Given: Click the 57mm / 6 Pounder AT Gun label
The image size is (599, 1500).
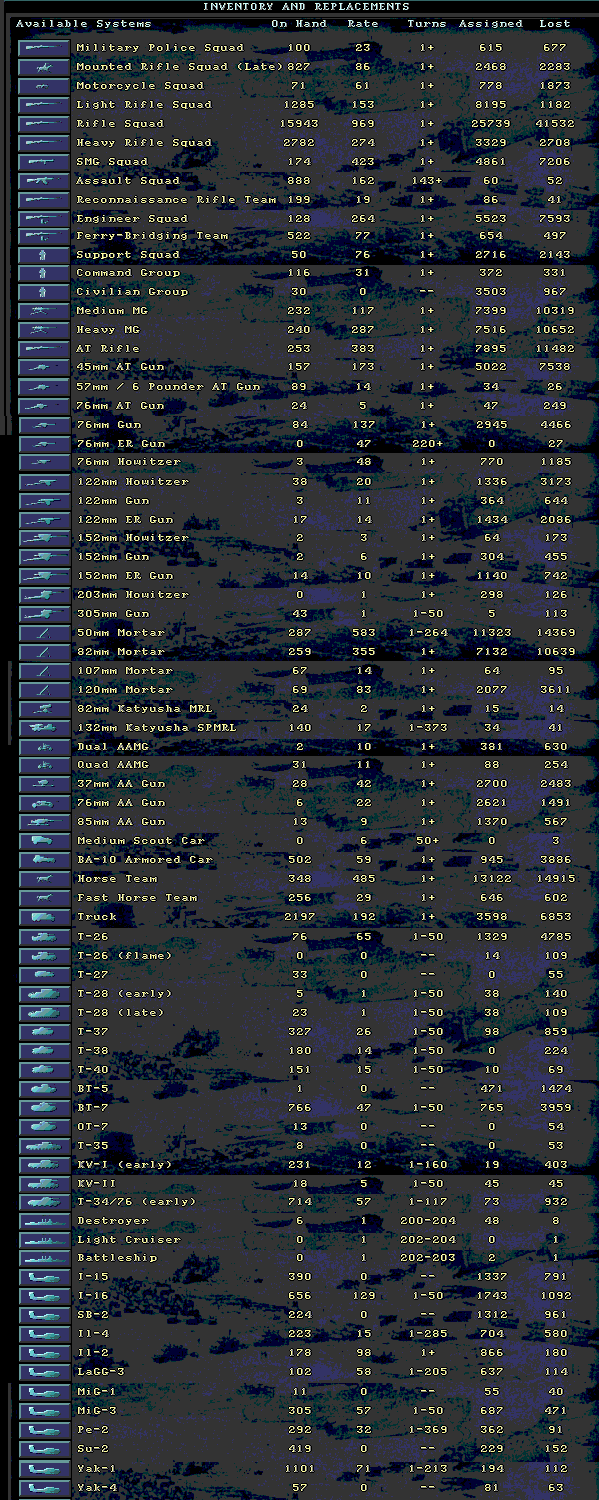Looking at the screenshot, I should 168,387.
